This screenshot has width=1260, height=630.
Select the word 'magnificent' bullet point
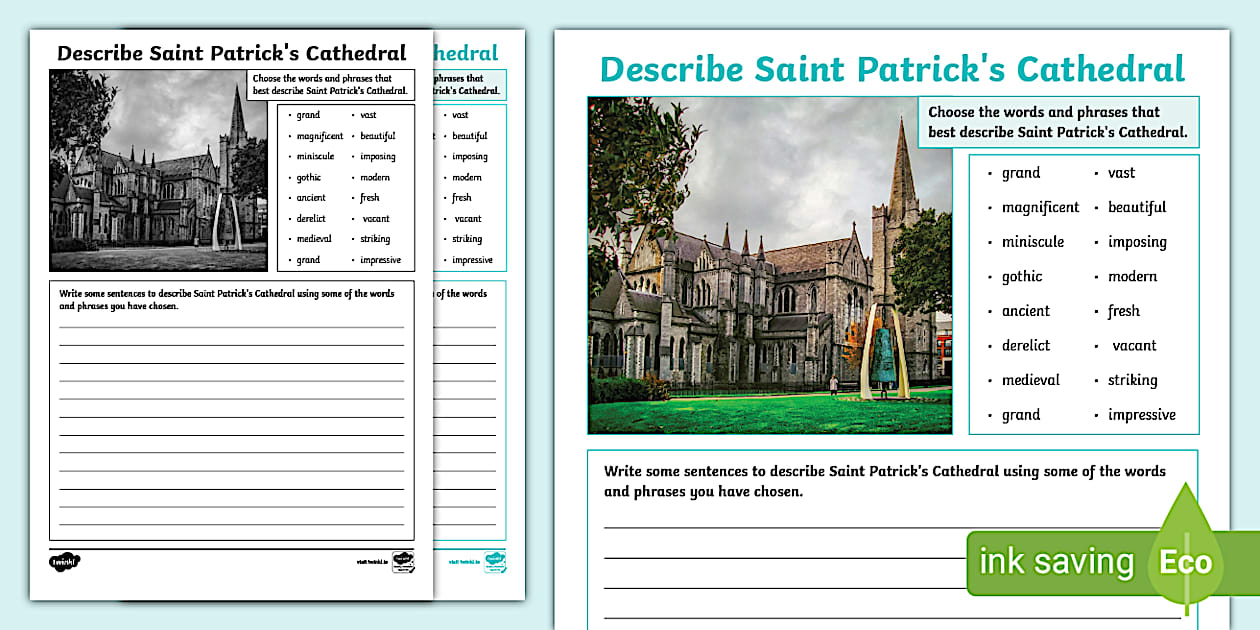coord(1040,207)
